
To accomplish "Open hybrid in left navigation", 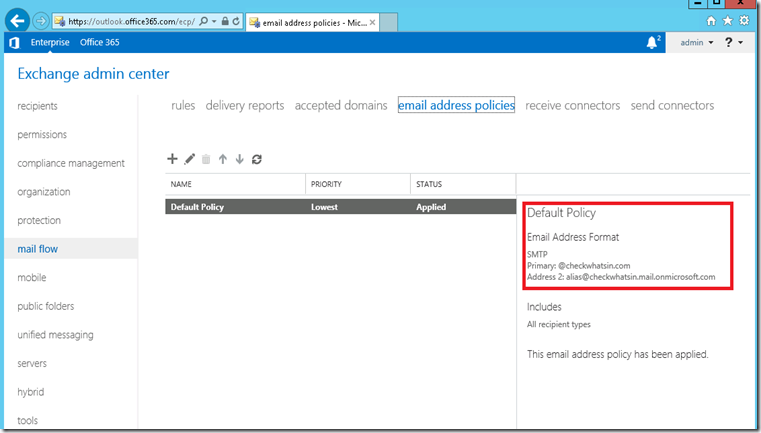I will [31, 392].
